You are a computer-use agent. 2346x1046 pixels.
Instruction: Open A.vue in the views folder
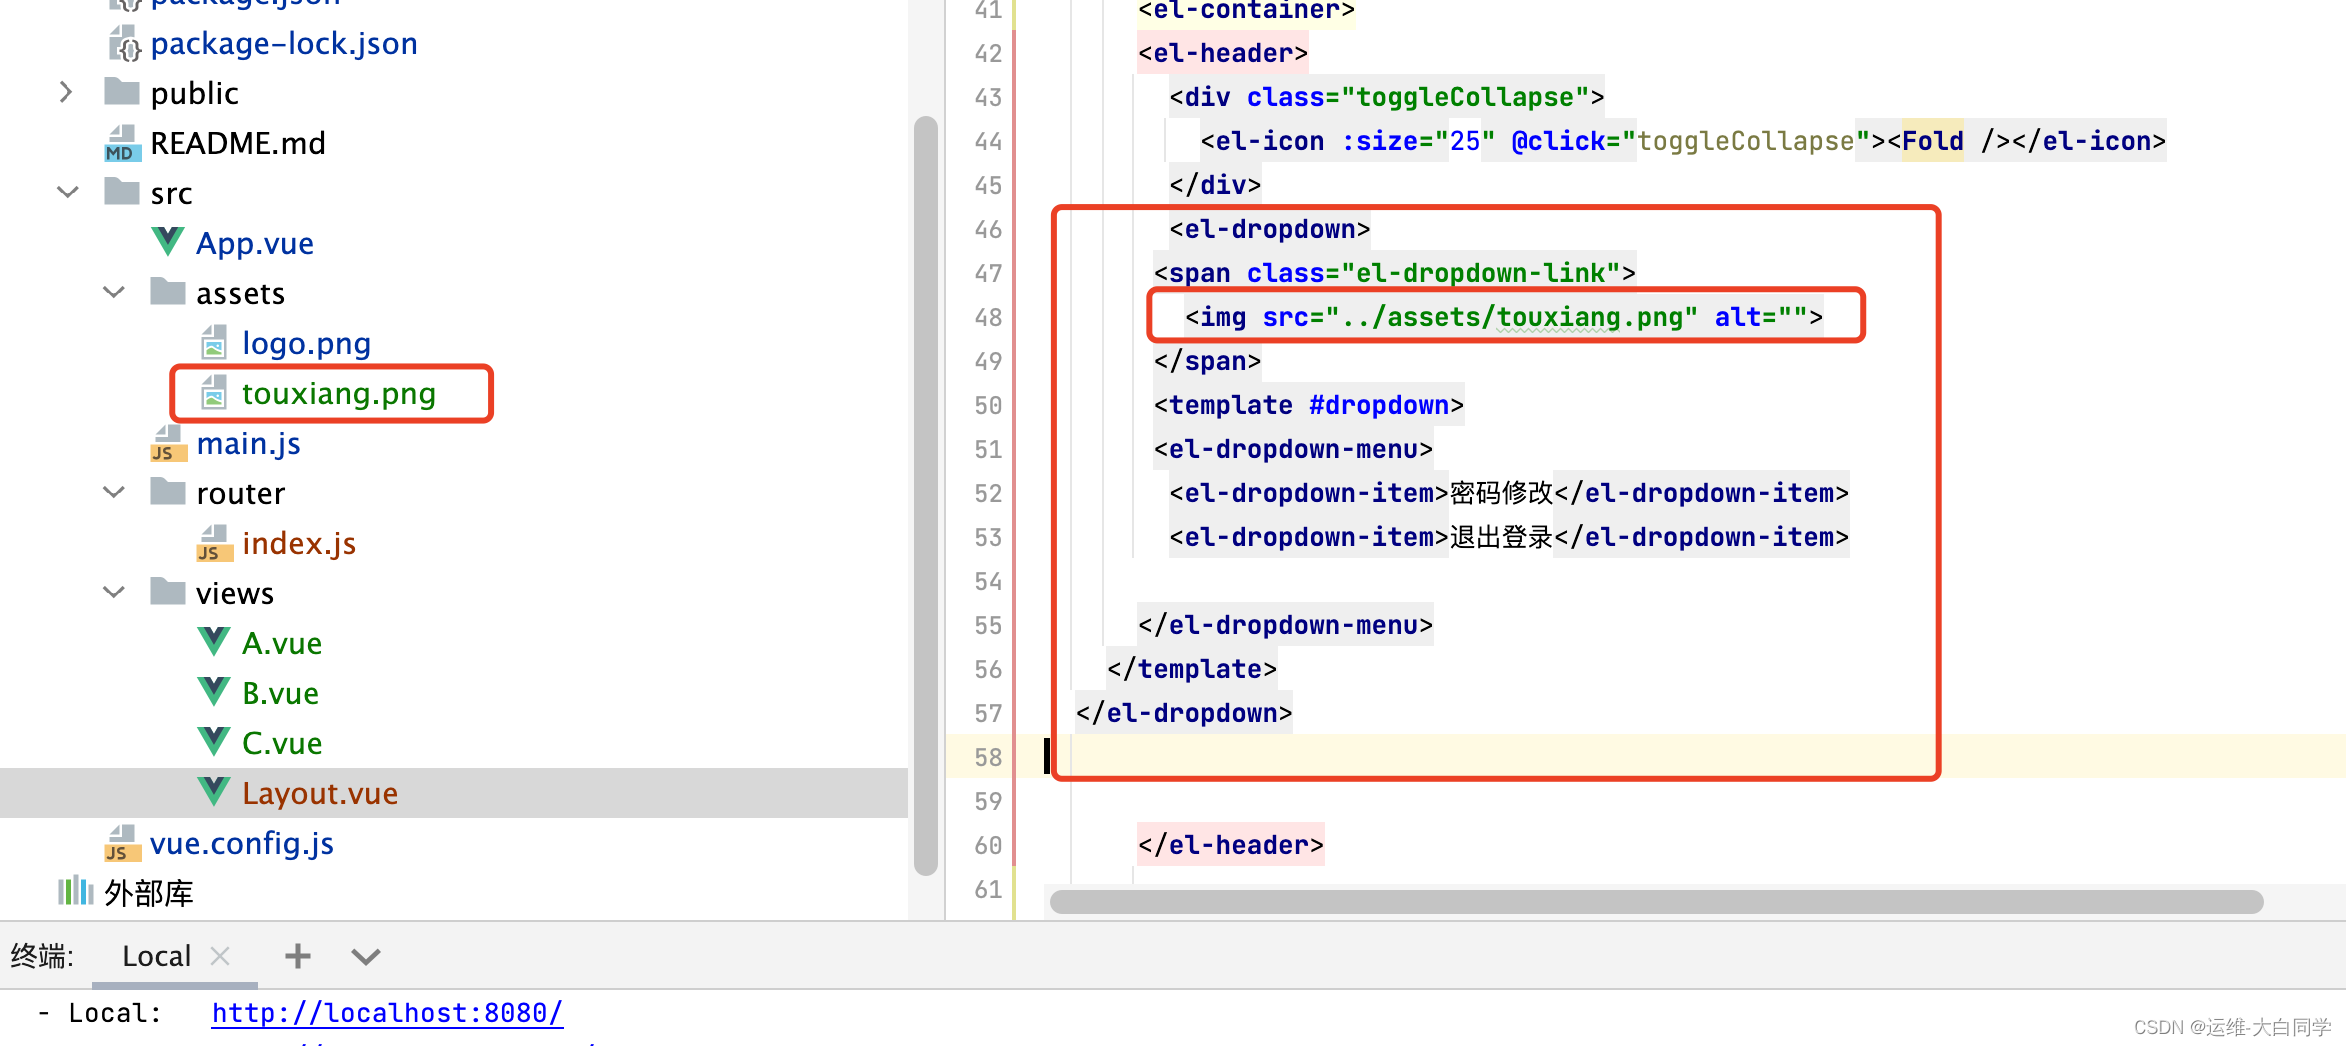pyautogui.click(x=282, y=643)
